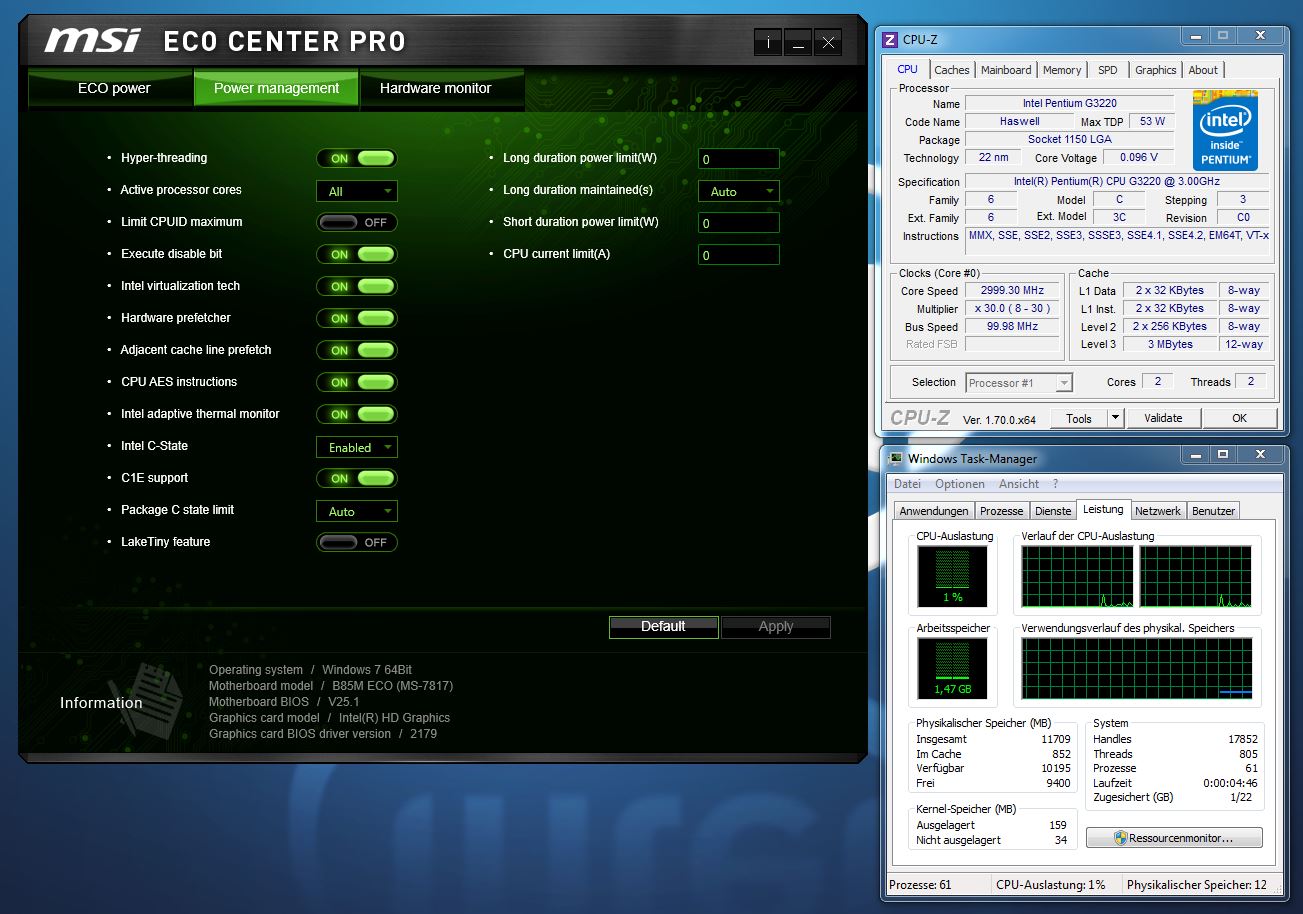Open the Ansicht menu in Task-Manager
The height and width of the screenshot is (914, 1303).
click(x=1019, y=484)
